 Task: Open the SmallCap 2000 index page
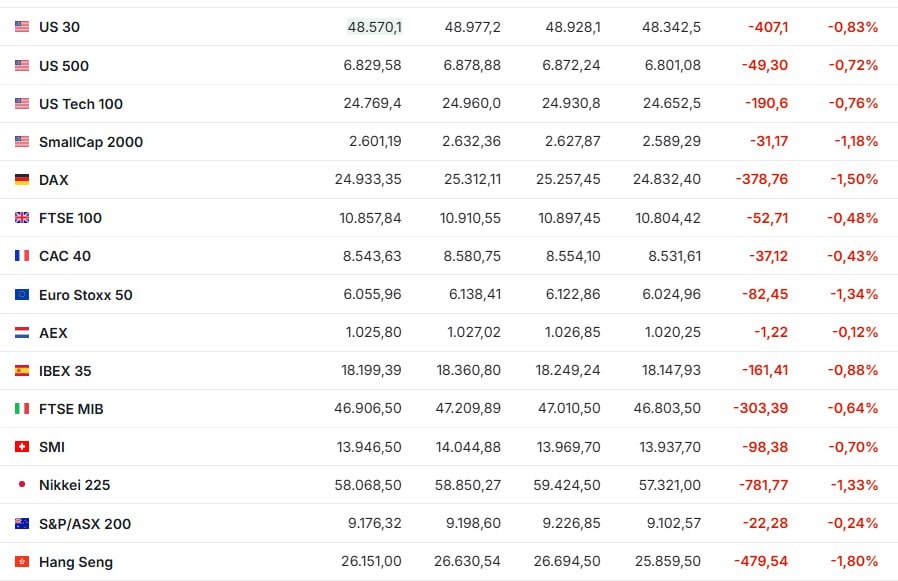point(91,142)
